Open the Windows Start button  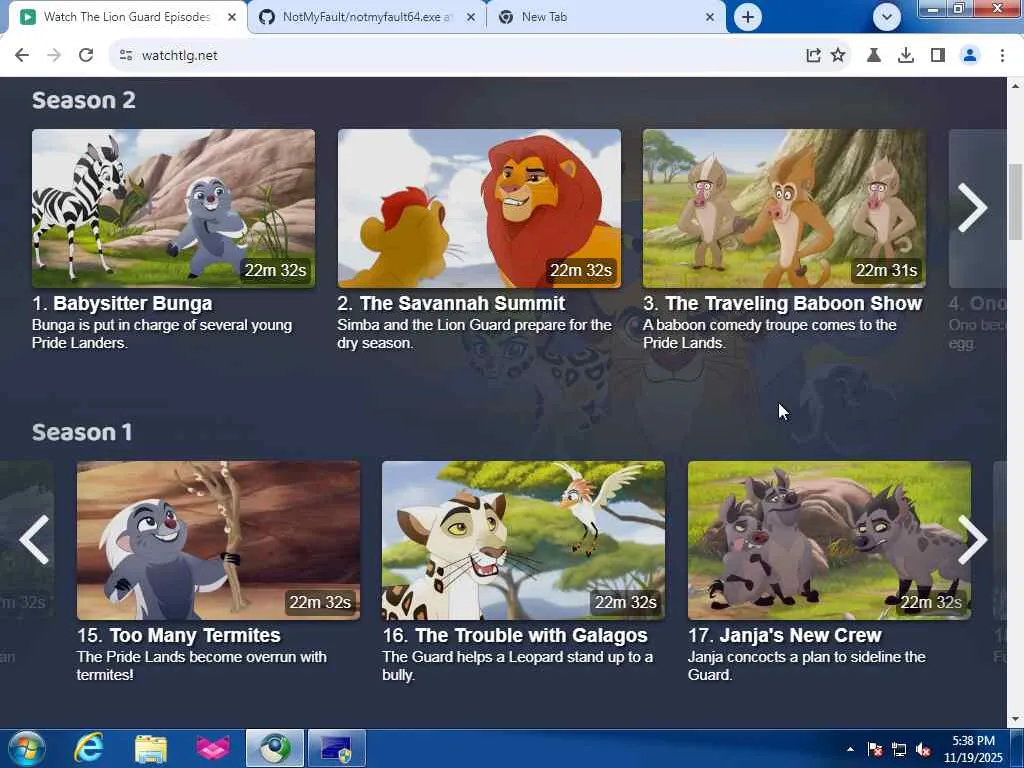(26, 748)
